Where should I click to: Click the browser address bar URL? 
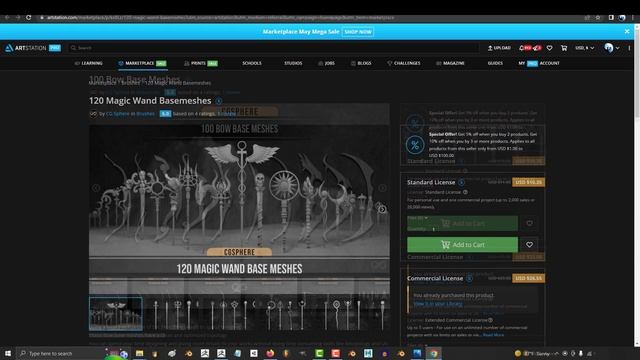click(x=220, y=18)
